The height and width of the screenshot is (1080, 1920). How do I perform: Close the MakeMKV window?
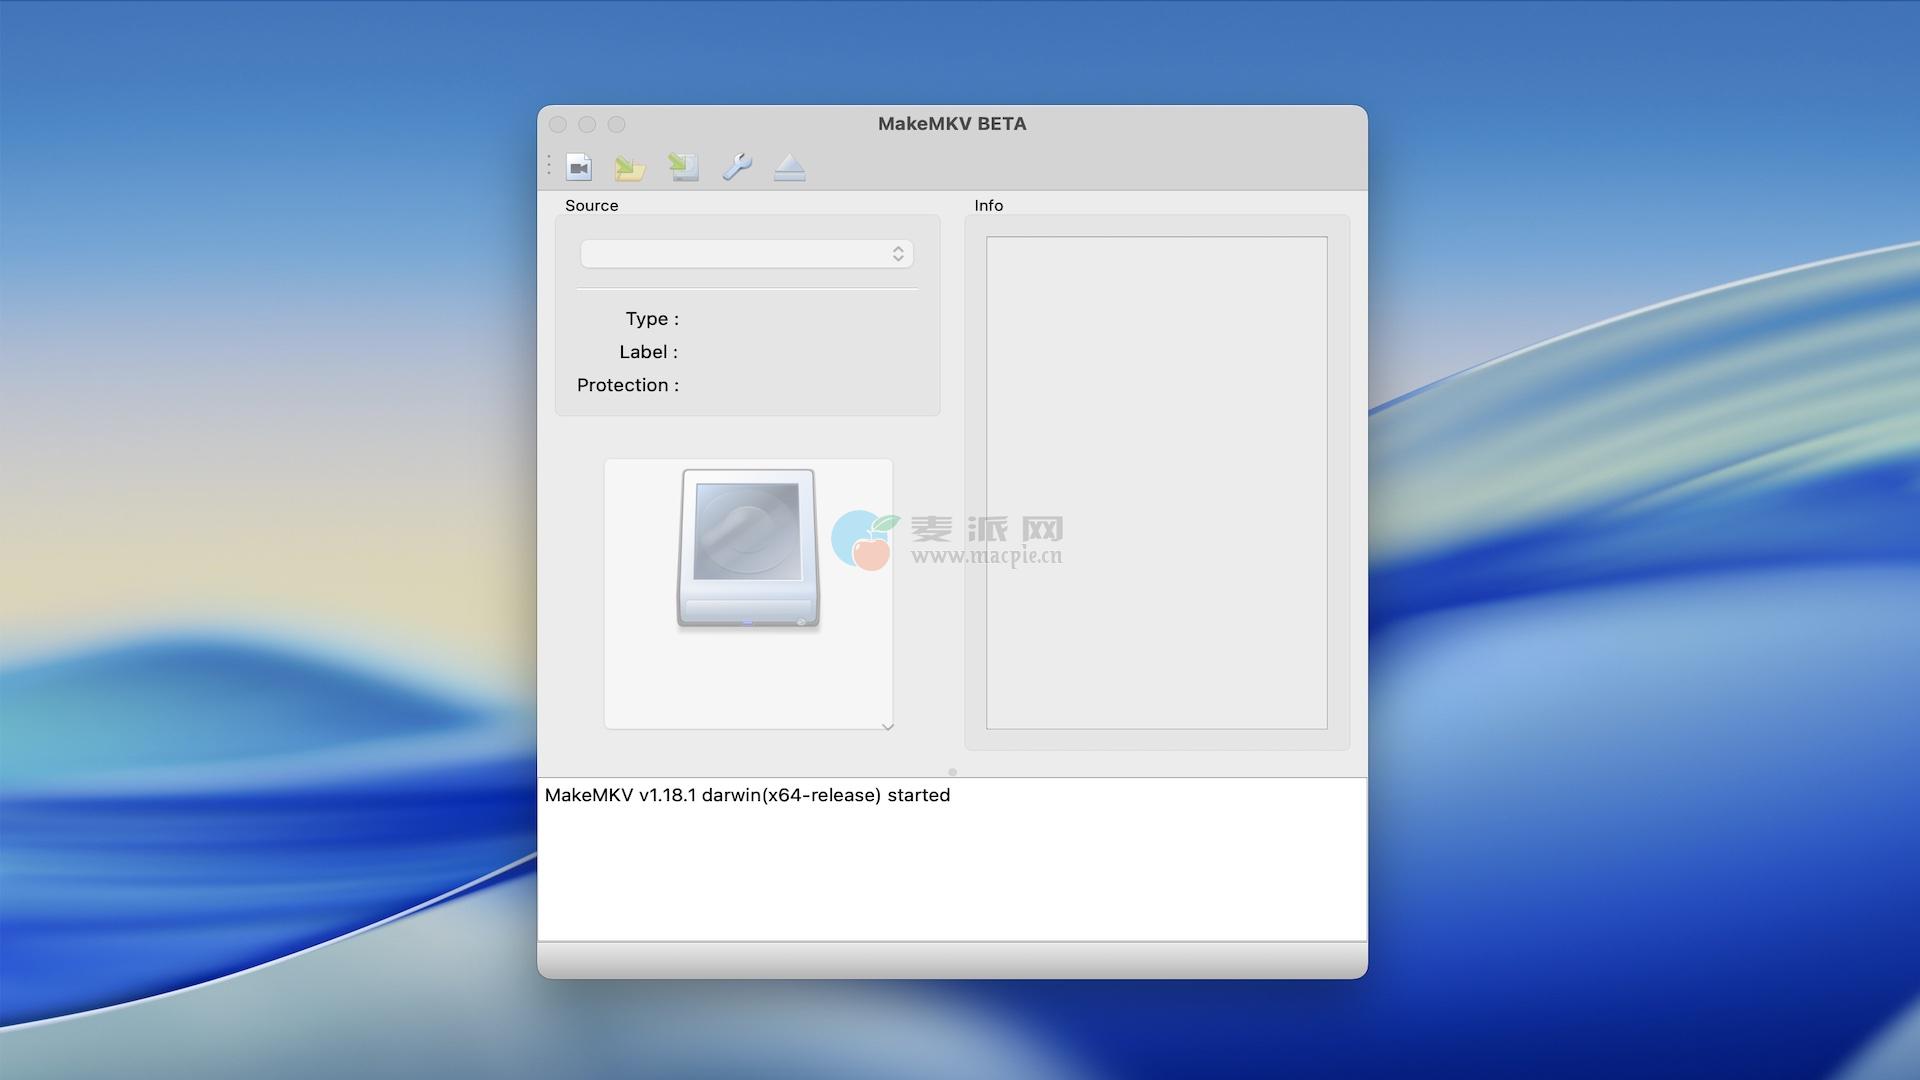[x=558, y=124]
